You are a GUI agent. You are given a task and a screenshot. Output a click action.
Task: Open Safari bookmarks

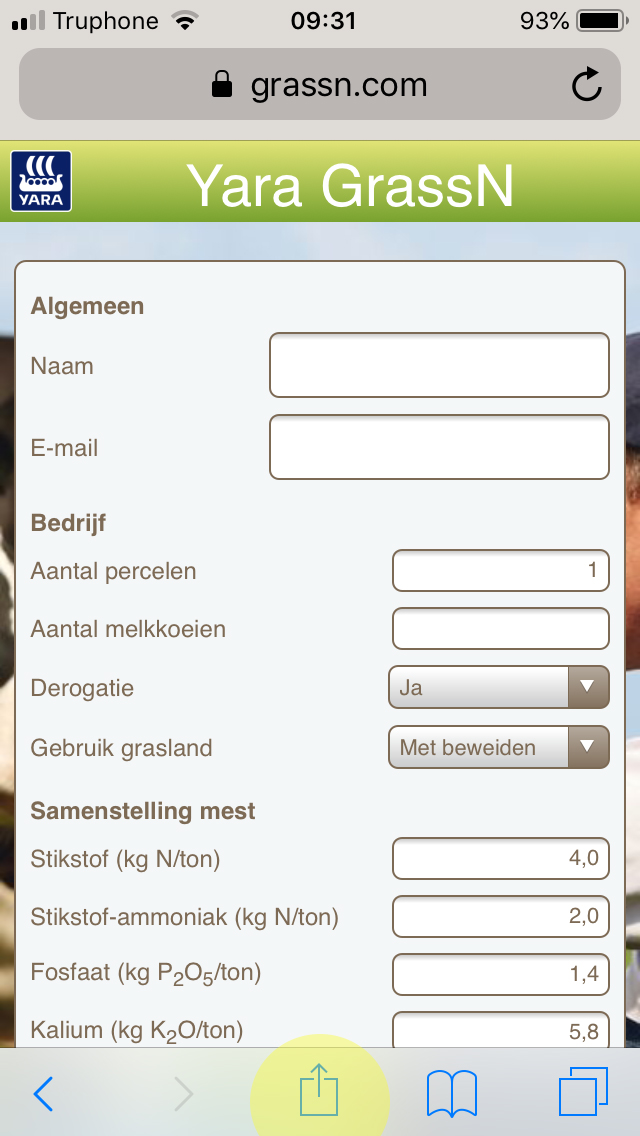(x=452, y=1091)
